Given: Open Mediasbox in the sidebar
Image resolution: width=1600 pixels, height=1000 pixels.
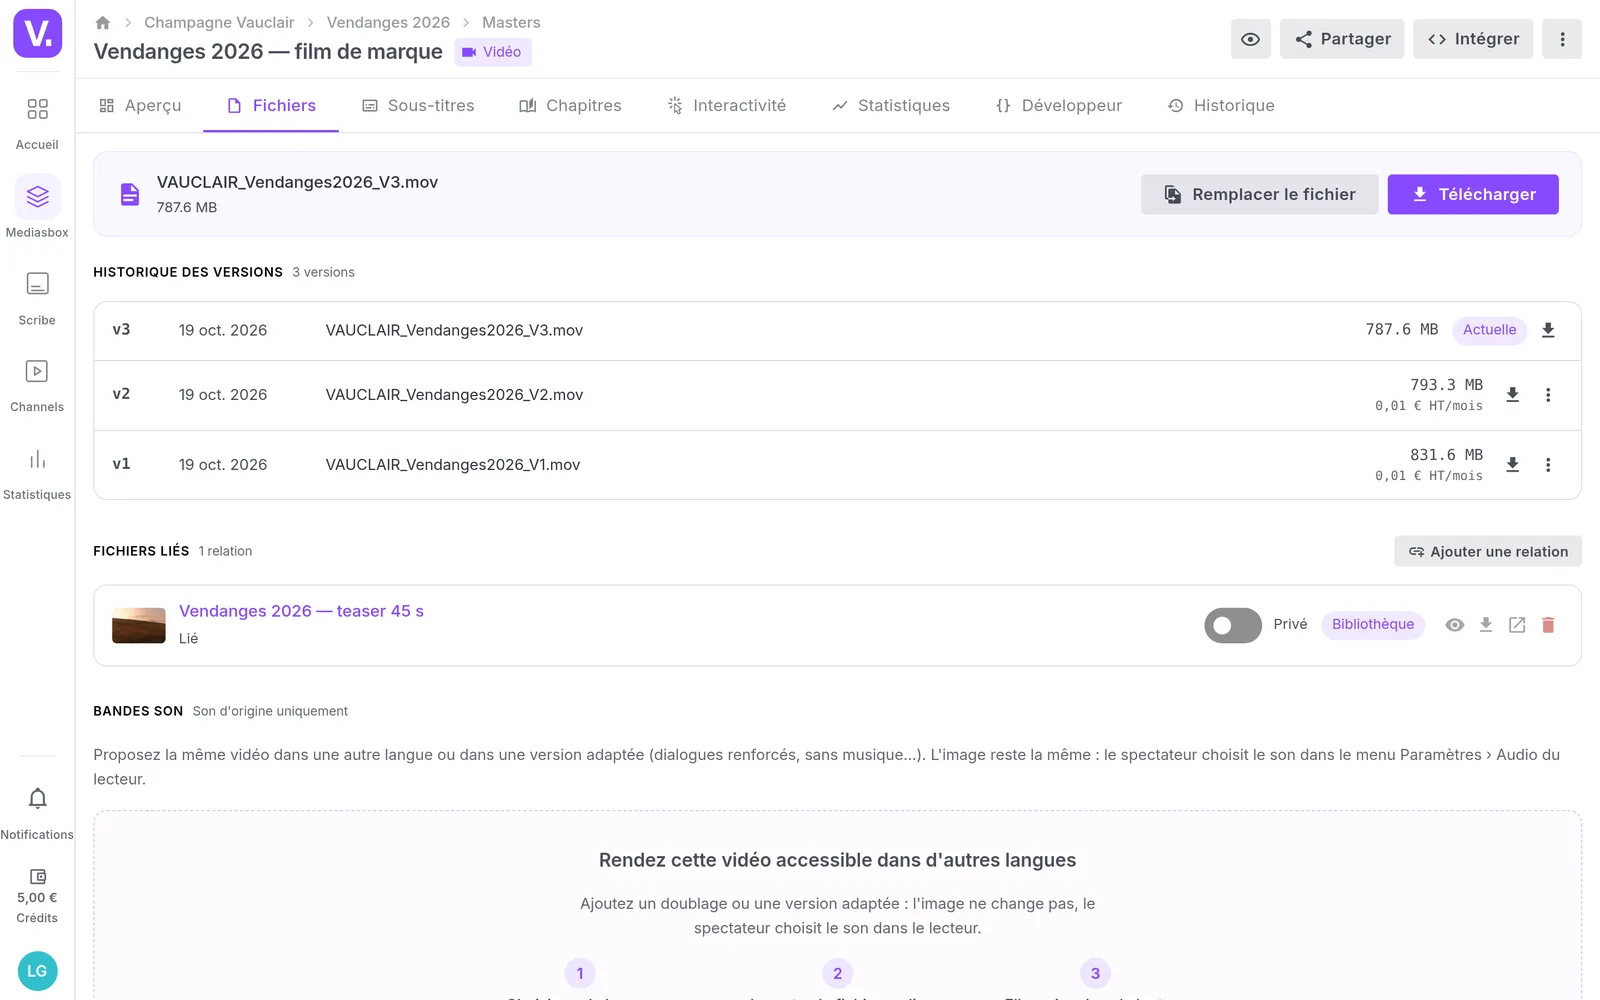Looking at the screenshot, I should (x=37, y=208).
